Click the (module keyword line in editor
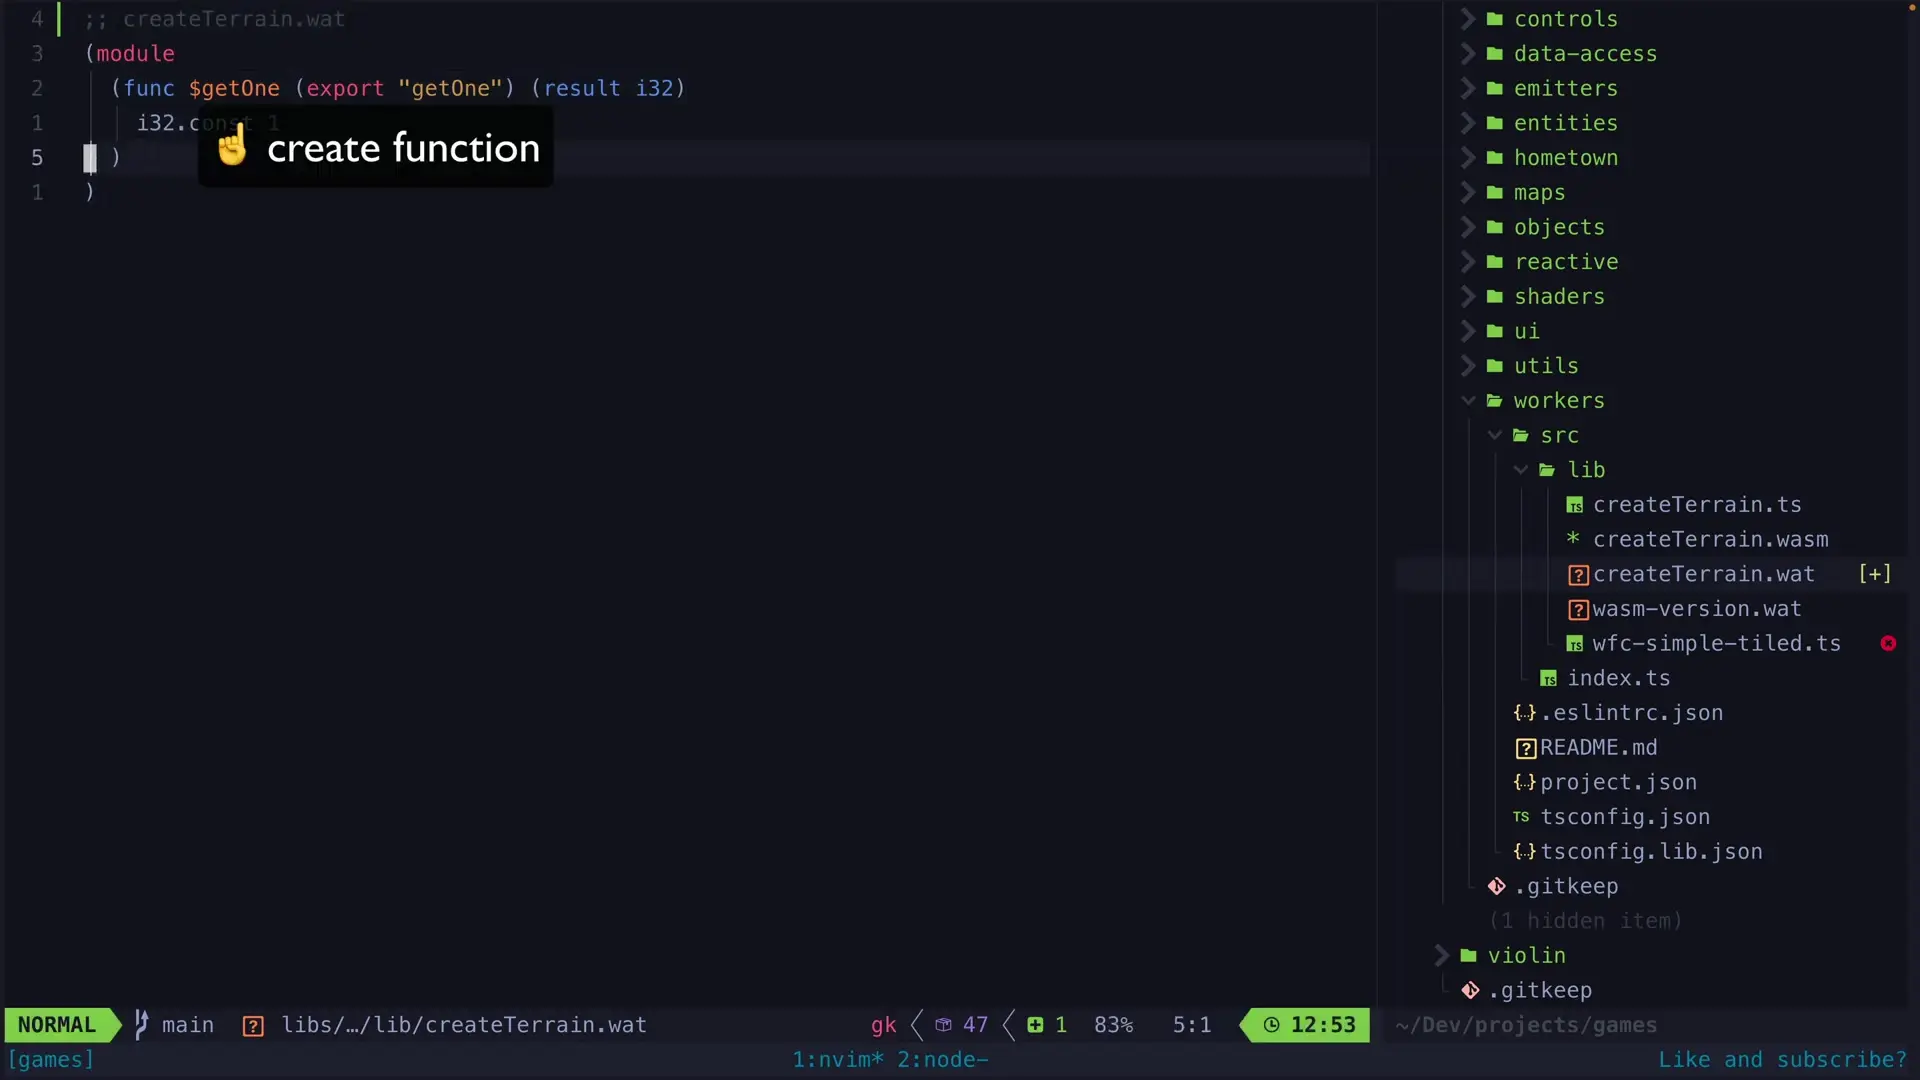Image resolution: width=1920 pixels, height=1080 pixels. coord(130,54)
